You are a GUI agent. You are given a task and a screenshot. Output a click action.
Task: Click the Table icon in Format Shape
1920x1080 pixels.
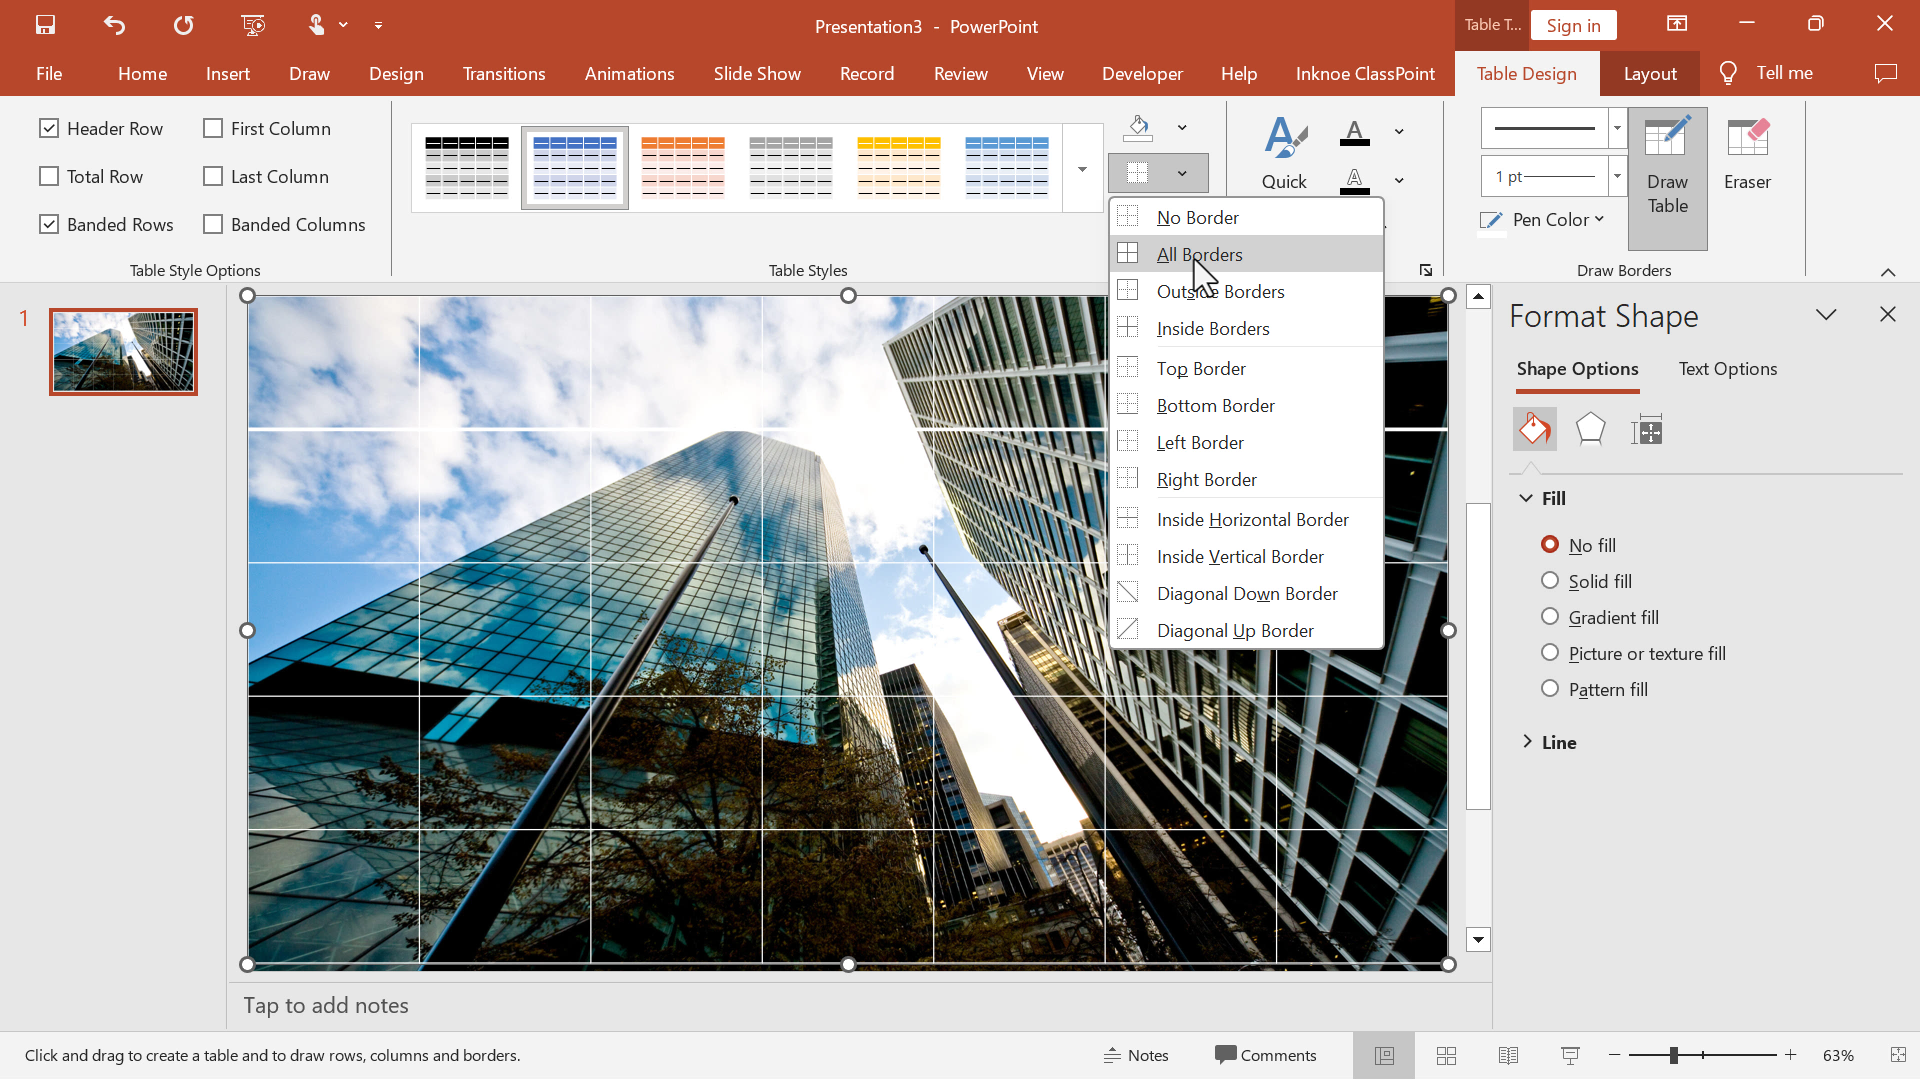(1651, 429)
